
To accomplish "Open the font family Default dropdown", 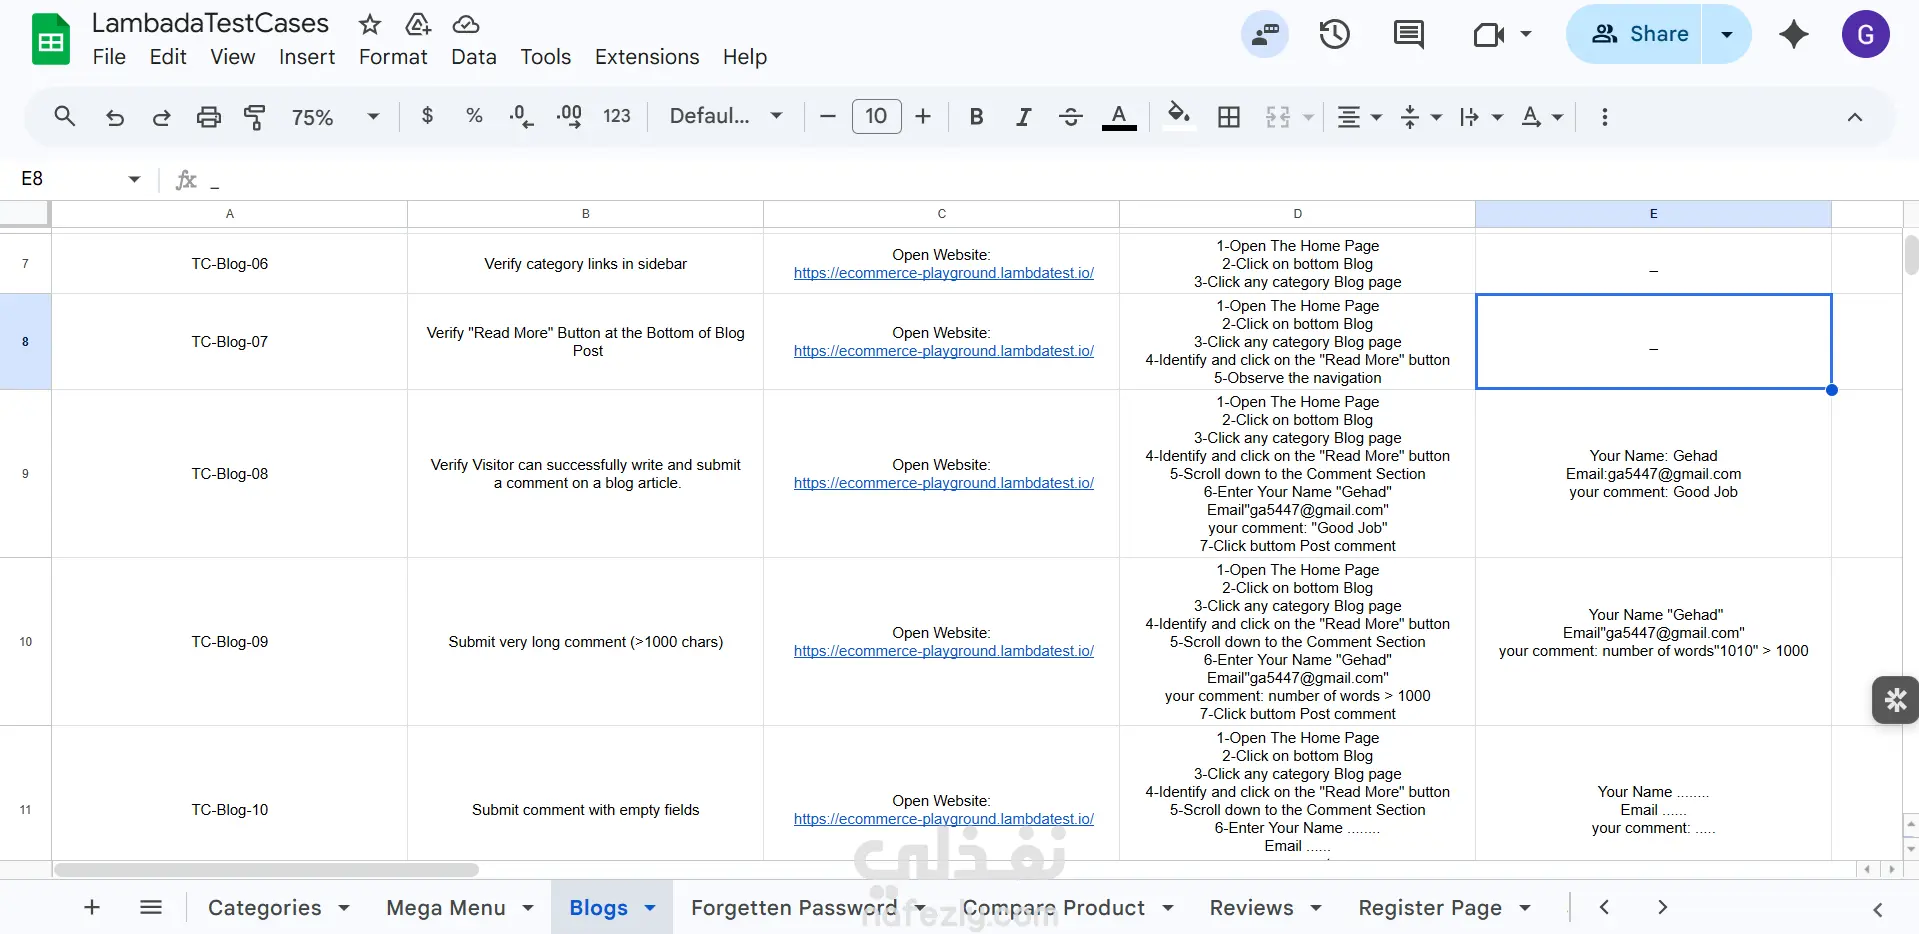I will click(x=726, y=116).
